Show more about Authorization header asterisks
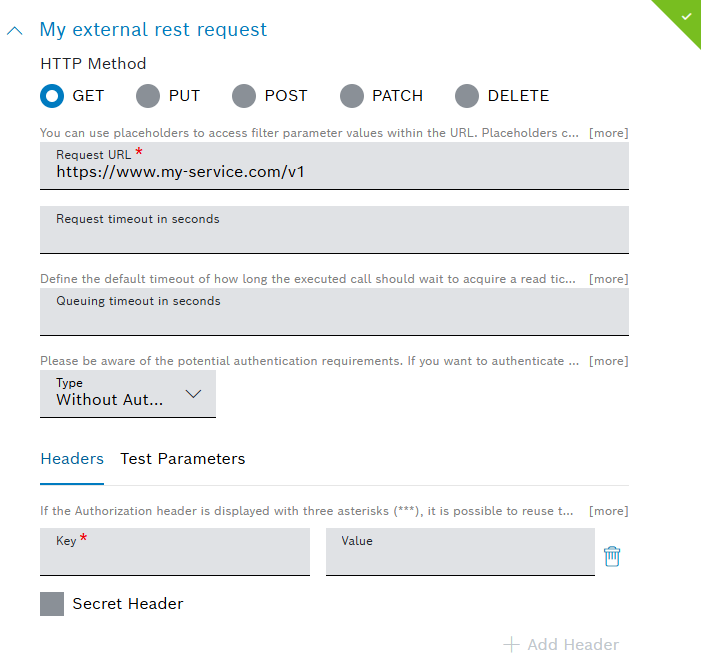This screenshot has height=662, width=704. 608,511
